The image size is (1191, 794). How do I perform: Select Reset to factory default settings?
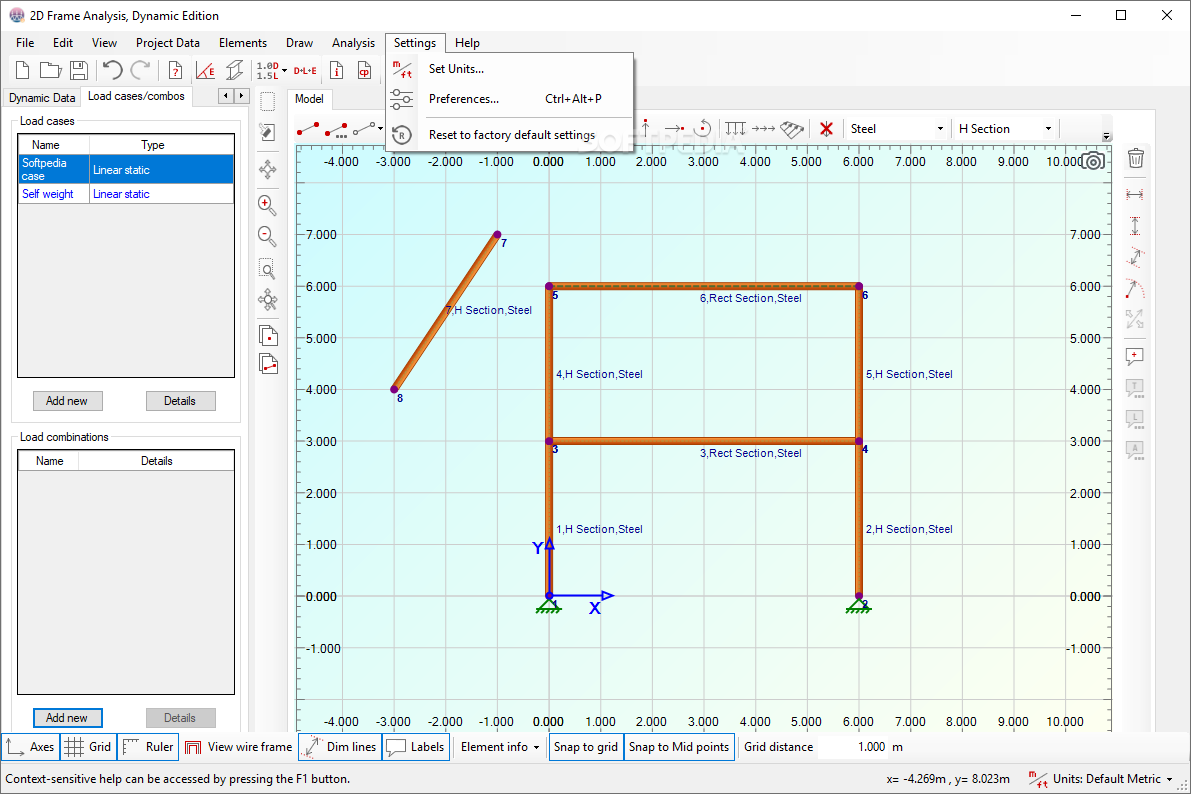[x=512, y=134]
